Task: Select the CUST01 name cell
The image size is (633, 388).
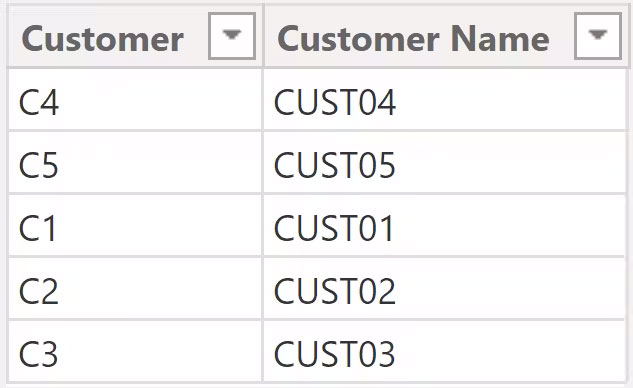Action: click(x=444, y=226)
